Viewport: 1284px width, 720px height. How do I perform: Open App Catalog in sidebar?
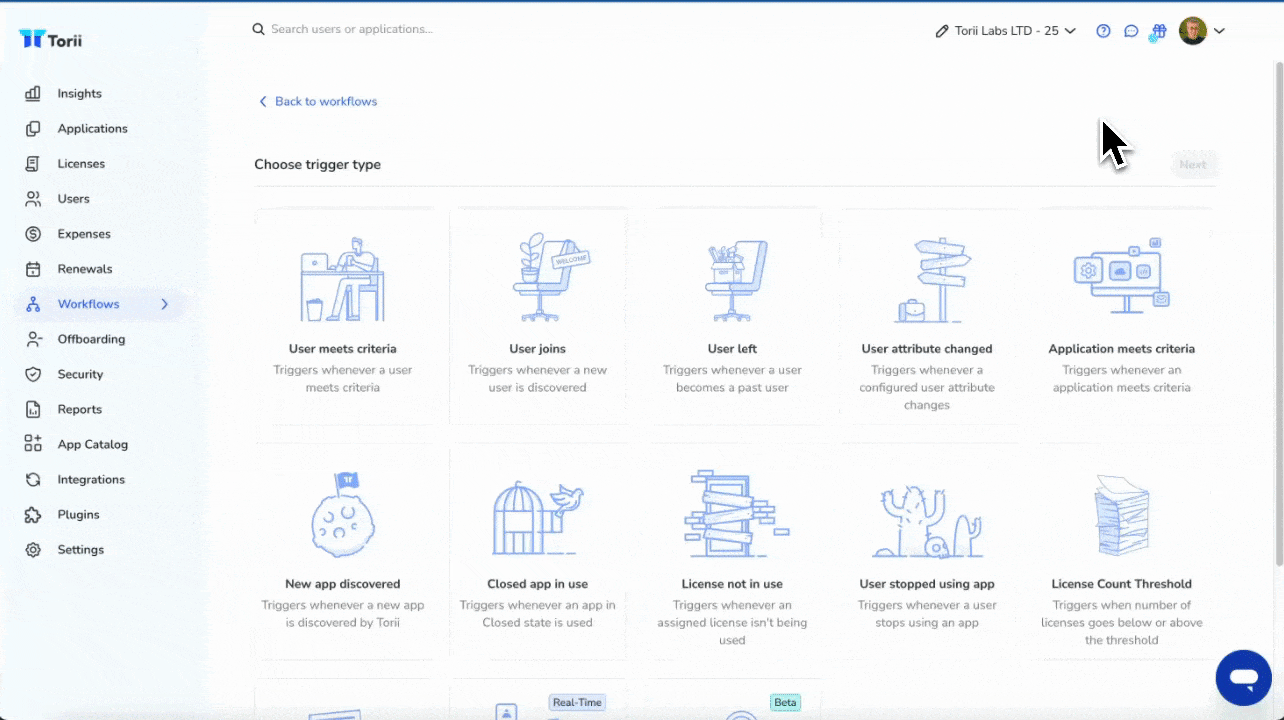93,444
